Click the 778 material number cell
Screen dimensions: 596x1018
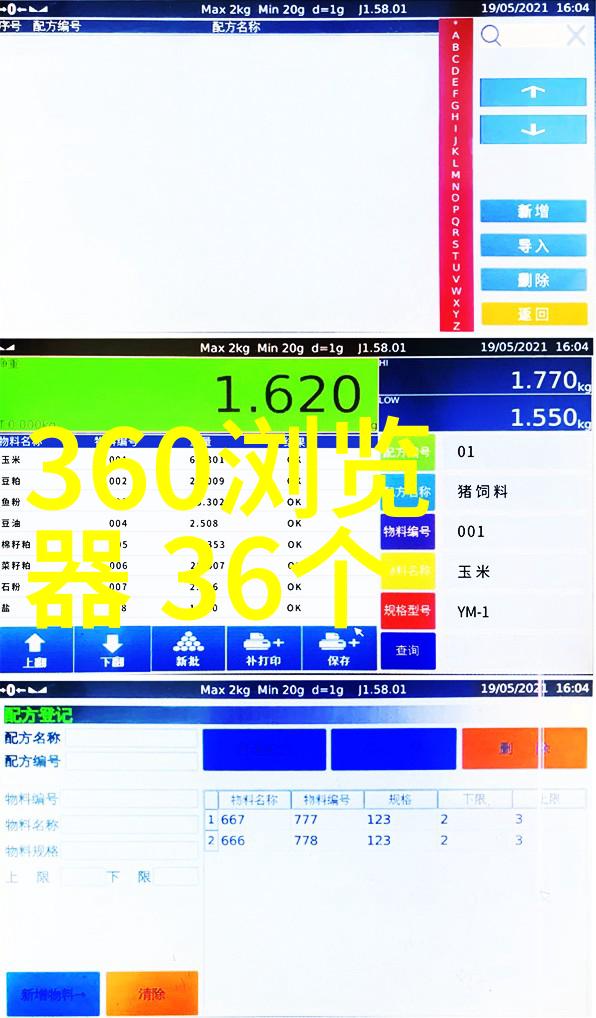click(x=306, y=840)
